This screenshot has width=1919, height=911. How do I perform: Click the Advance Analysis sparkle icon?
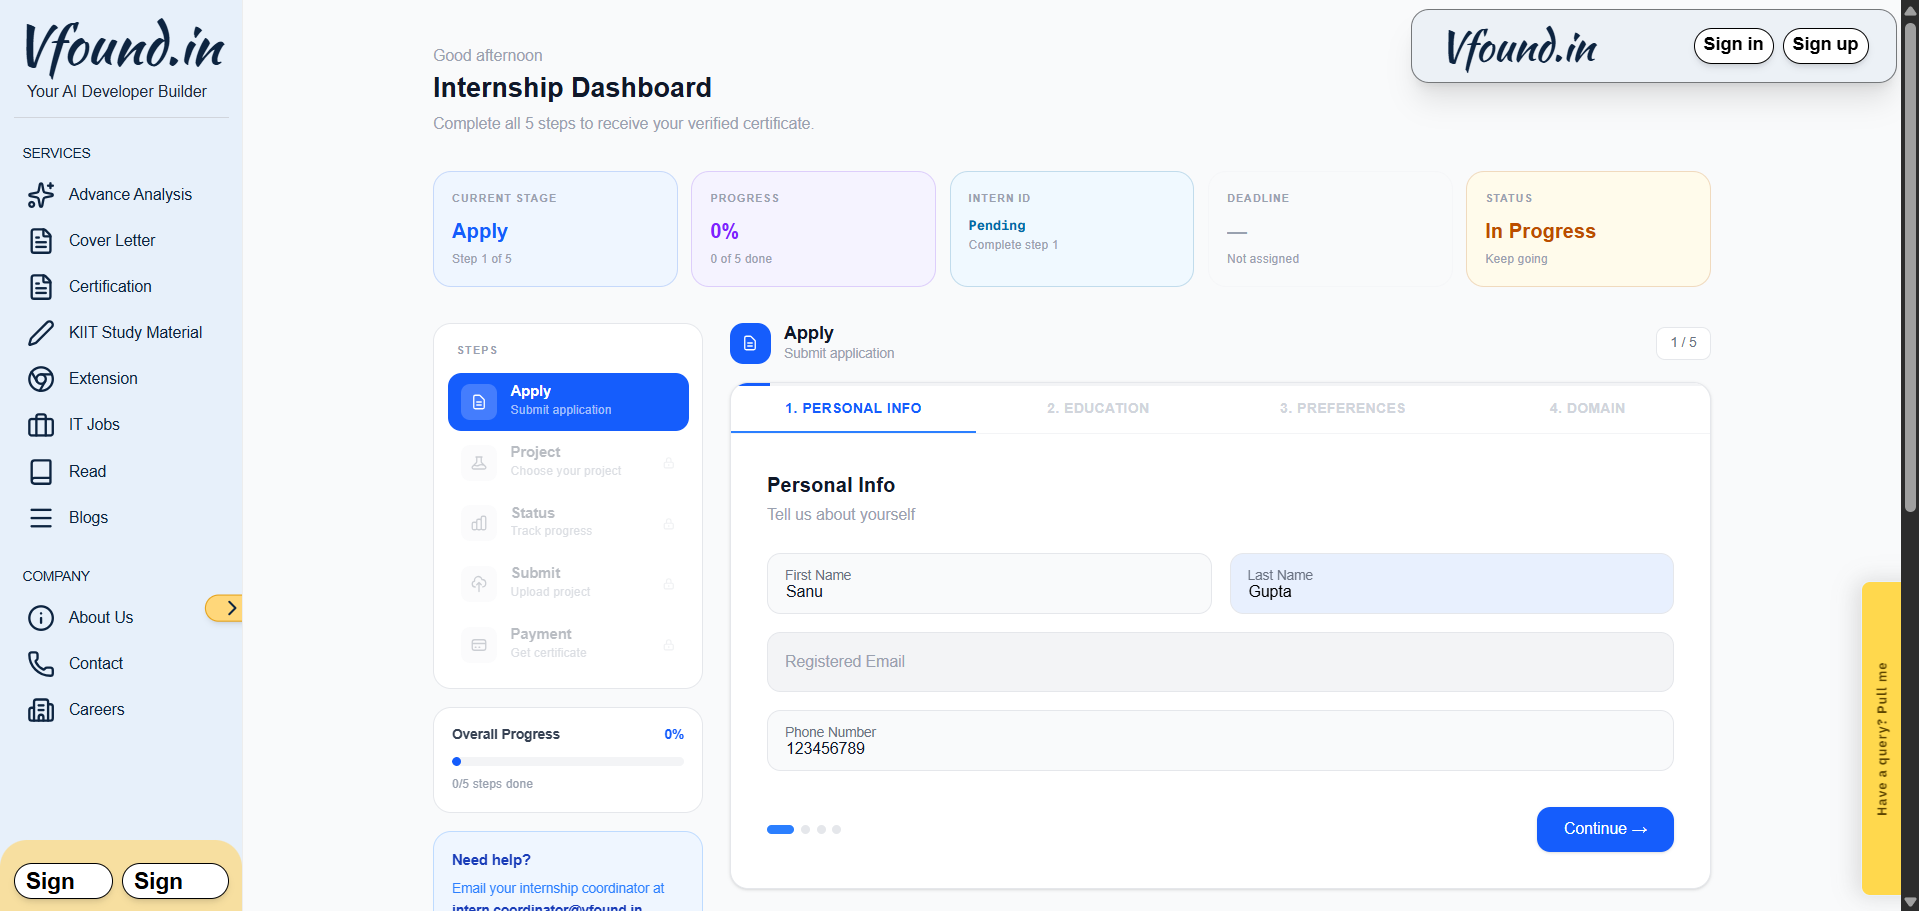pos(41,195)
